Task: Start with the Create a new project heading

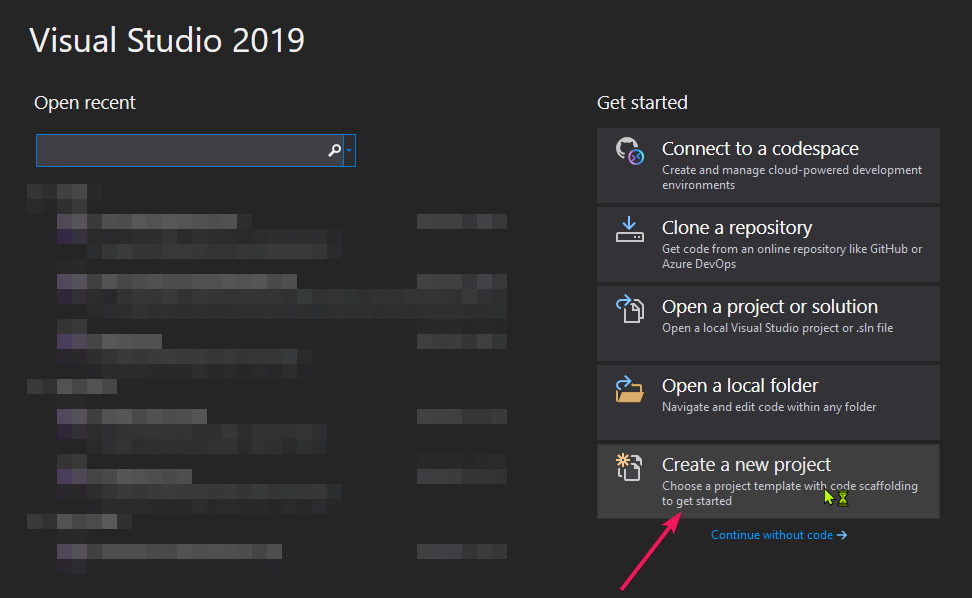Action: [x=746, y=464]
